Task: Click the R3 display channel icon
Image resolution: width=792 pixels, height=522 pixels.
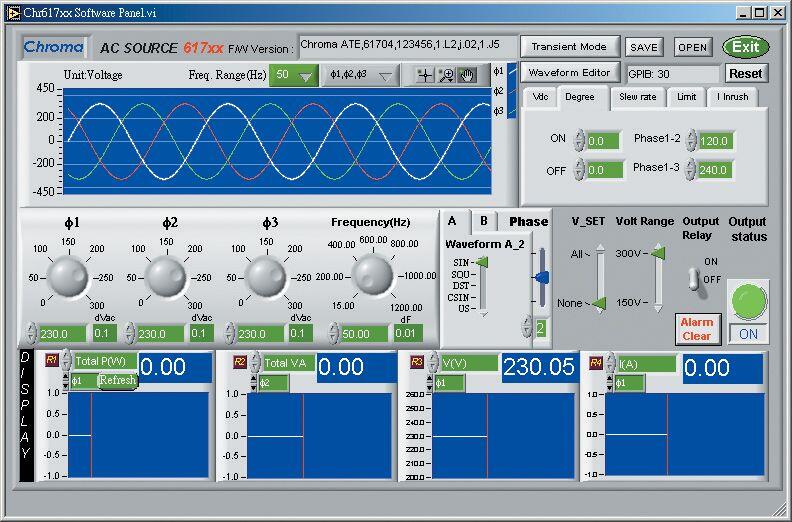Action: pyautogui.click(x=419, y=361)
